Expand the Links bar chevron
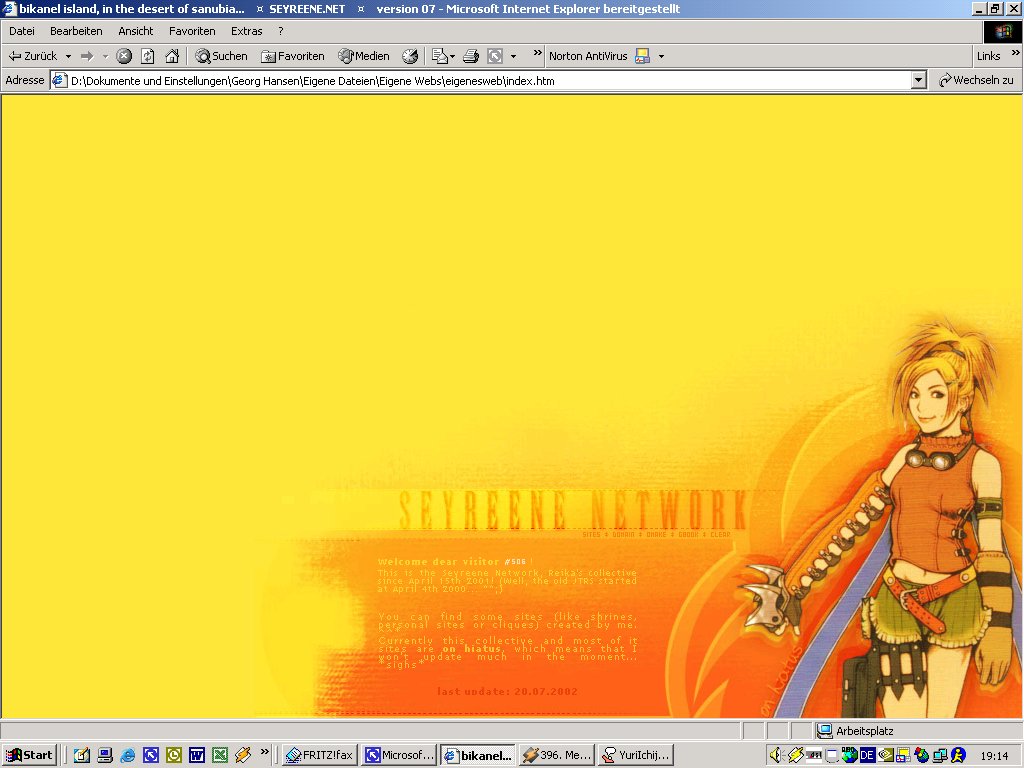Image resolution: width=1024 pixels, height=768 pixels. point(1016,53)
